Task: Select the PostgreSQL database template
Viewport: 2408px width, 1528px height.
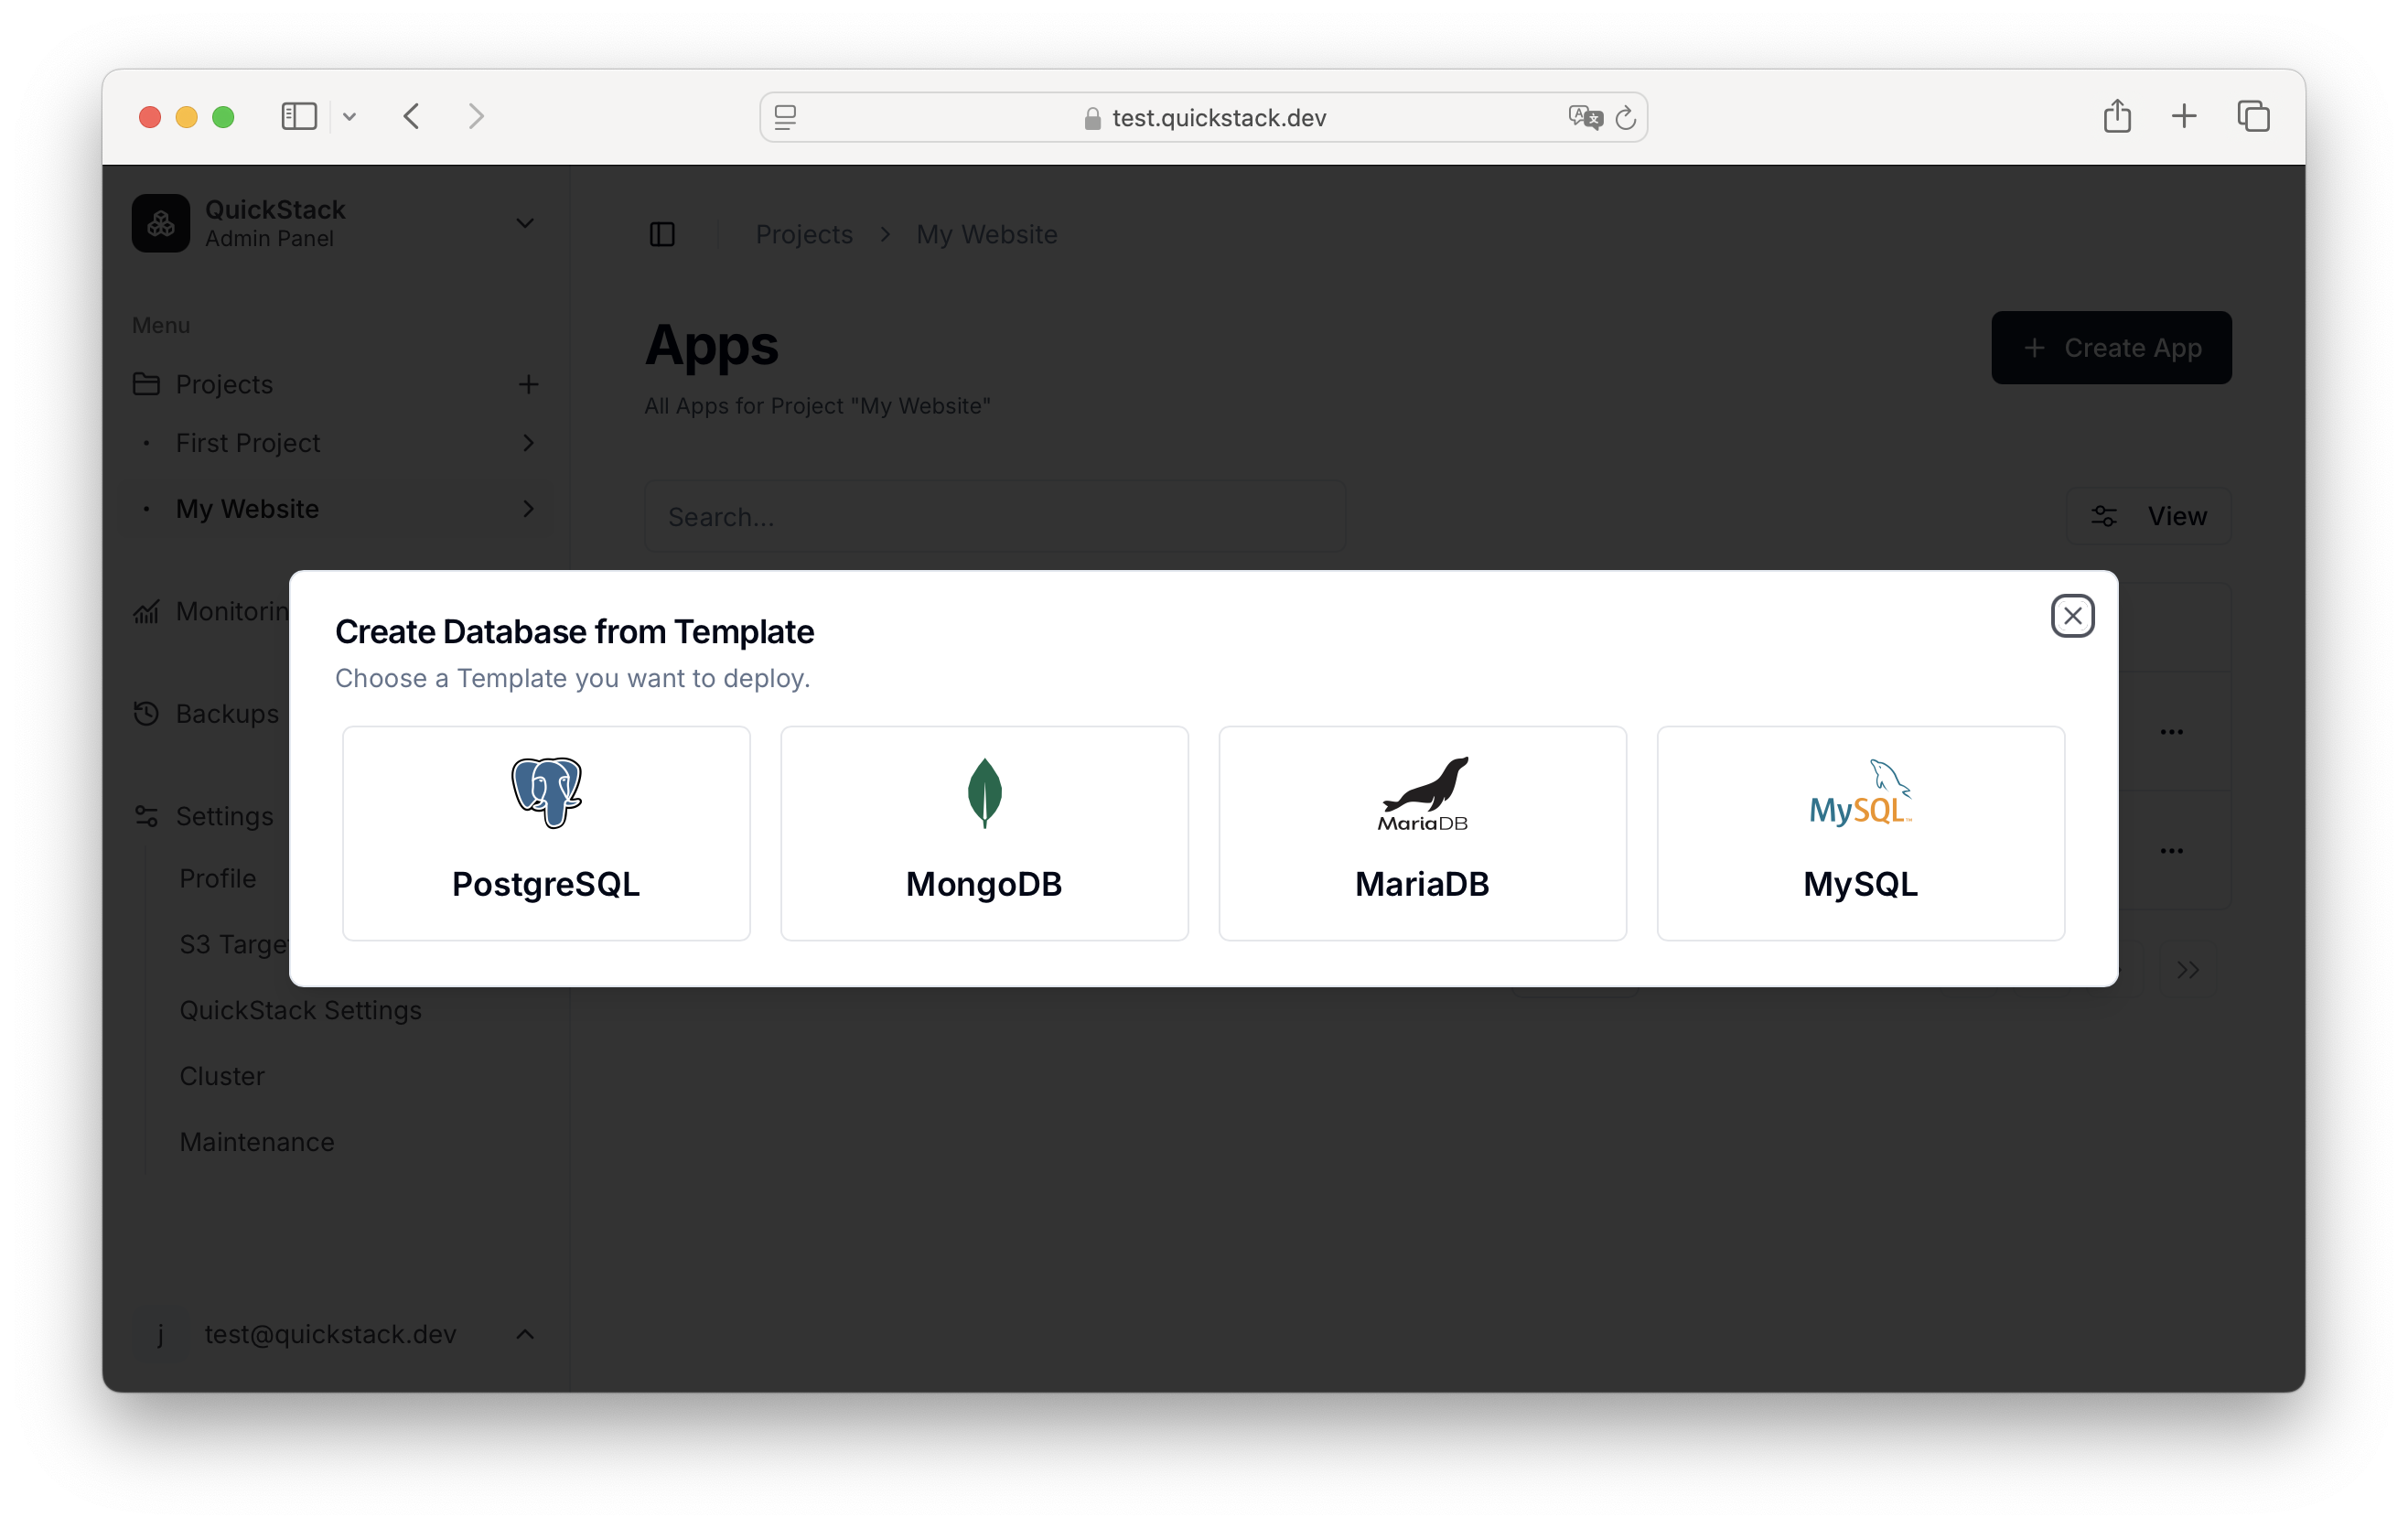Action: [x=546, y=832]
